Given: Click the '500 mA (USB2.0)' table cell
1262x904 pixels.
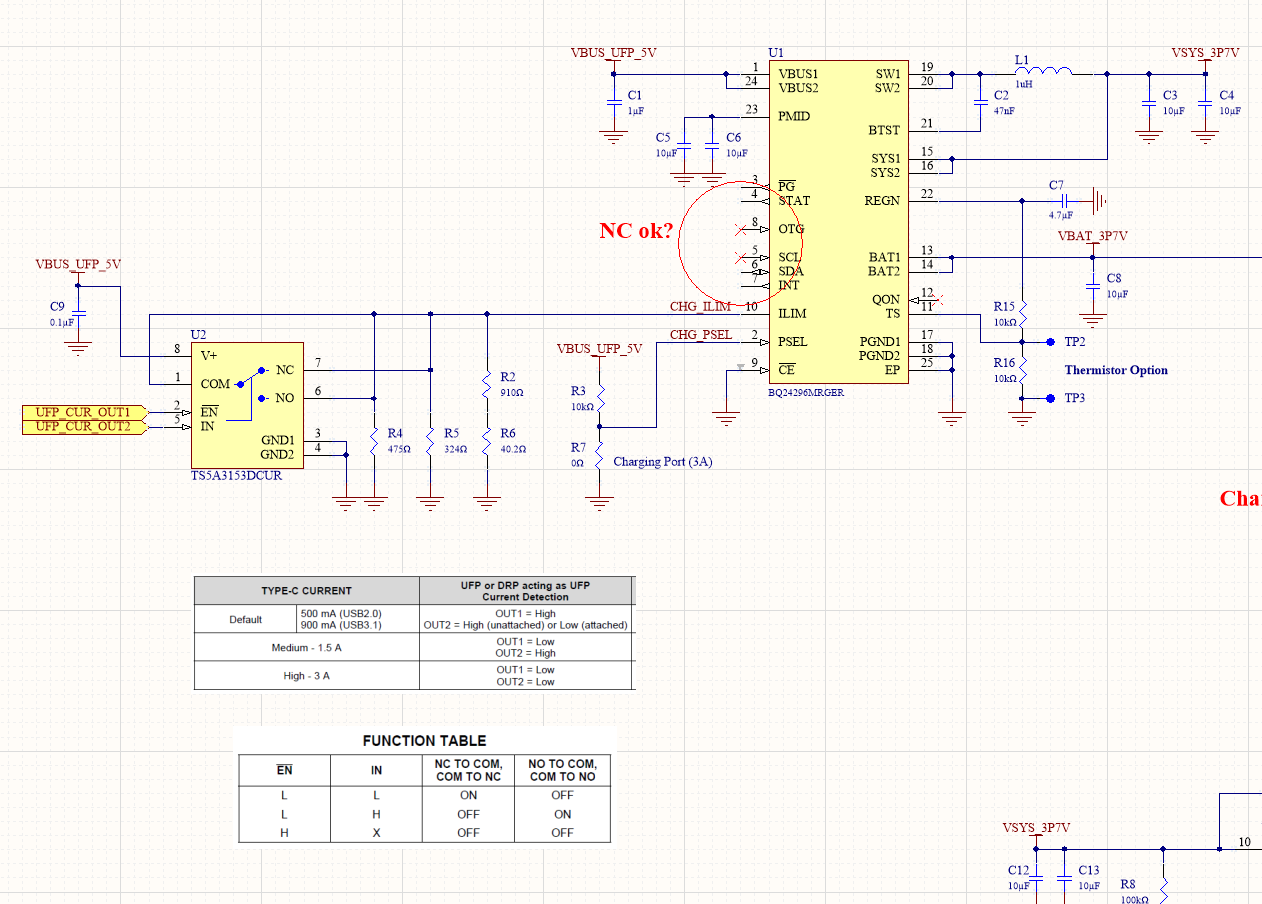Looking at the screenshot, I should click(x=341, y=613).
